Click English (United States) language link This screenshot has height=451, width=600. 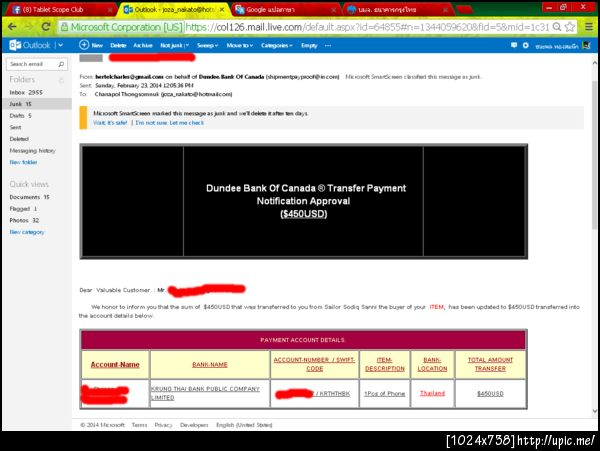click(244, 425)
